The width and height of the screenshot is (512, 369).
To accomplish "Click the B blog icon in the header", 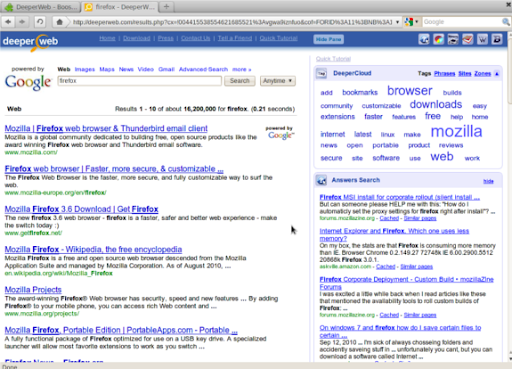I will pyautogui.click(x=497, y=39).
